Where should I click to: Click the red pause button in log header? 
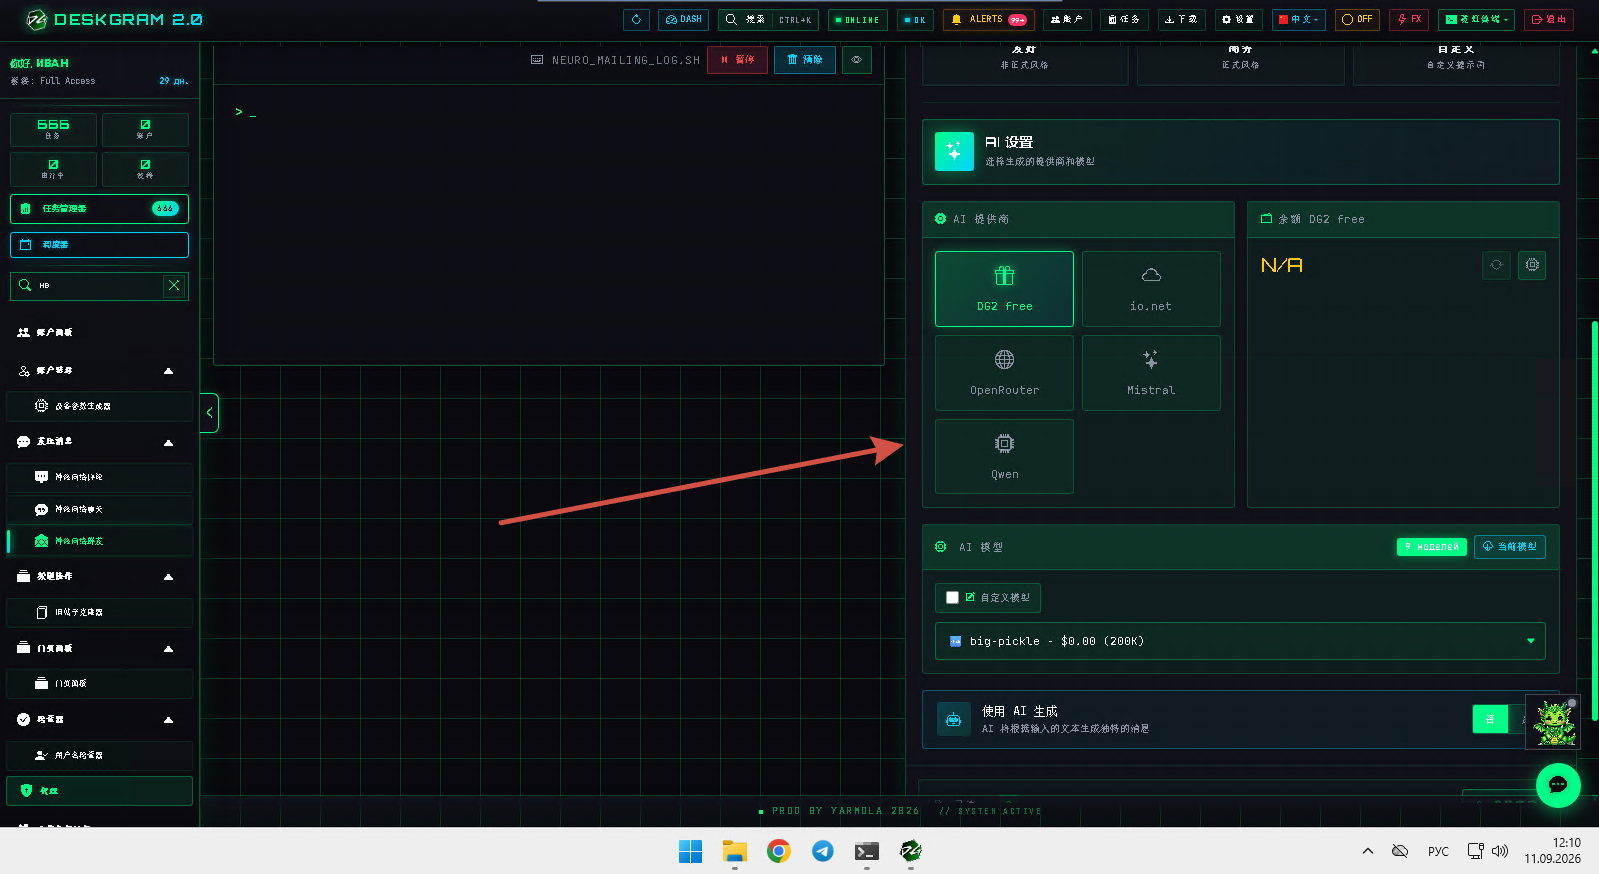(738, 60)
